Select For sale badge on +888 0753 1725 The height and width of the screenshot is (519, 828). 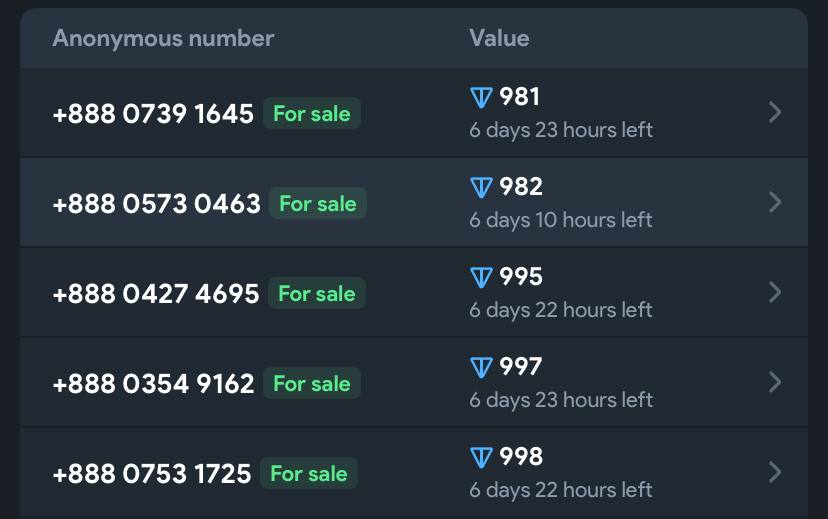click(x=309, y=474)
